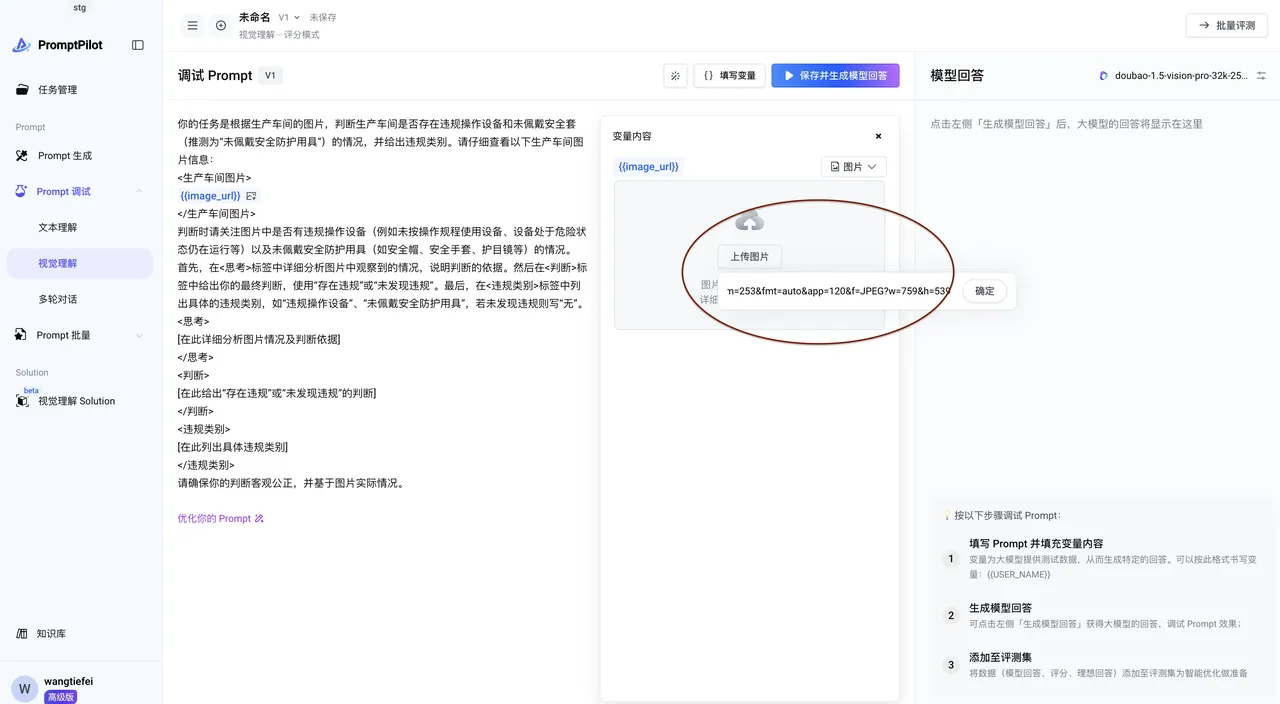The height and width of the screenshot is (704, 1280).
Task: Open the doubao-1.5-vision-pro model selector
Action: (x=1173, y=75)
